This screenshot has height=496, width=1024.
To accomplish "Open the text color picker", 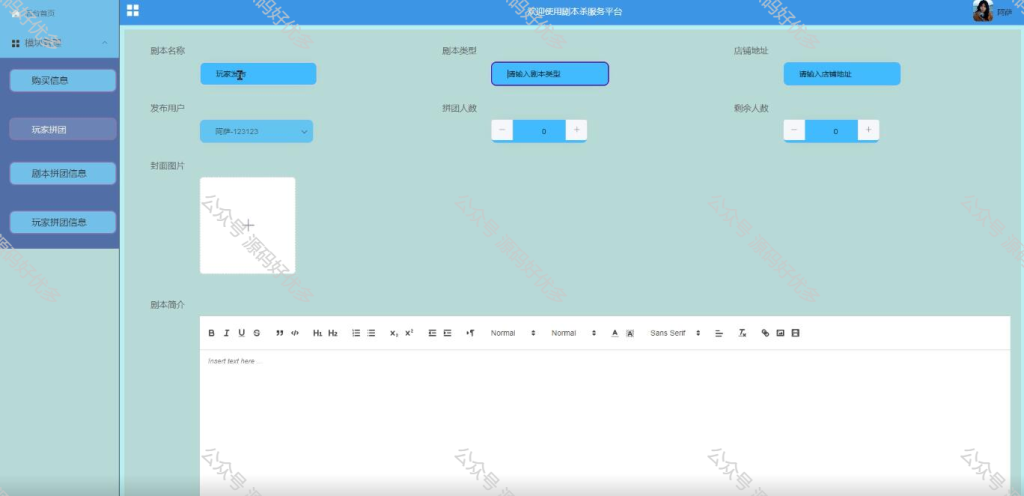I will point(615,333).
